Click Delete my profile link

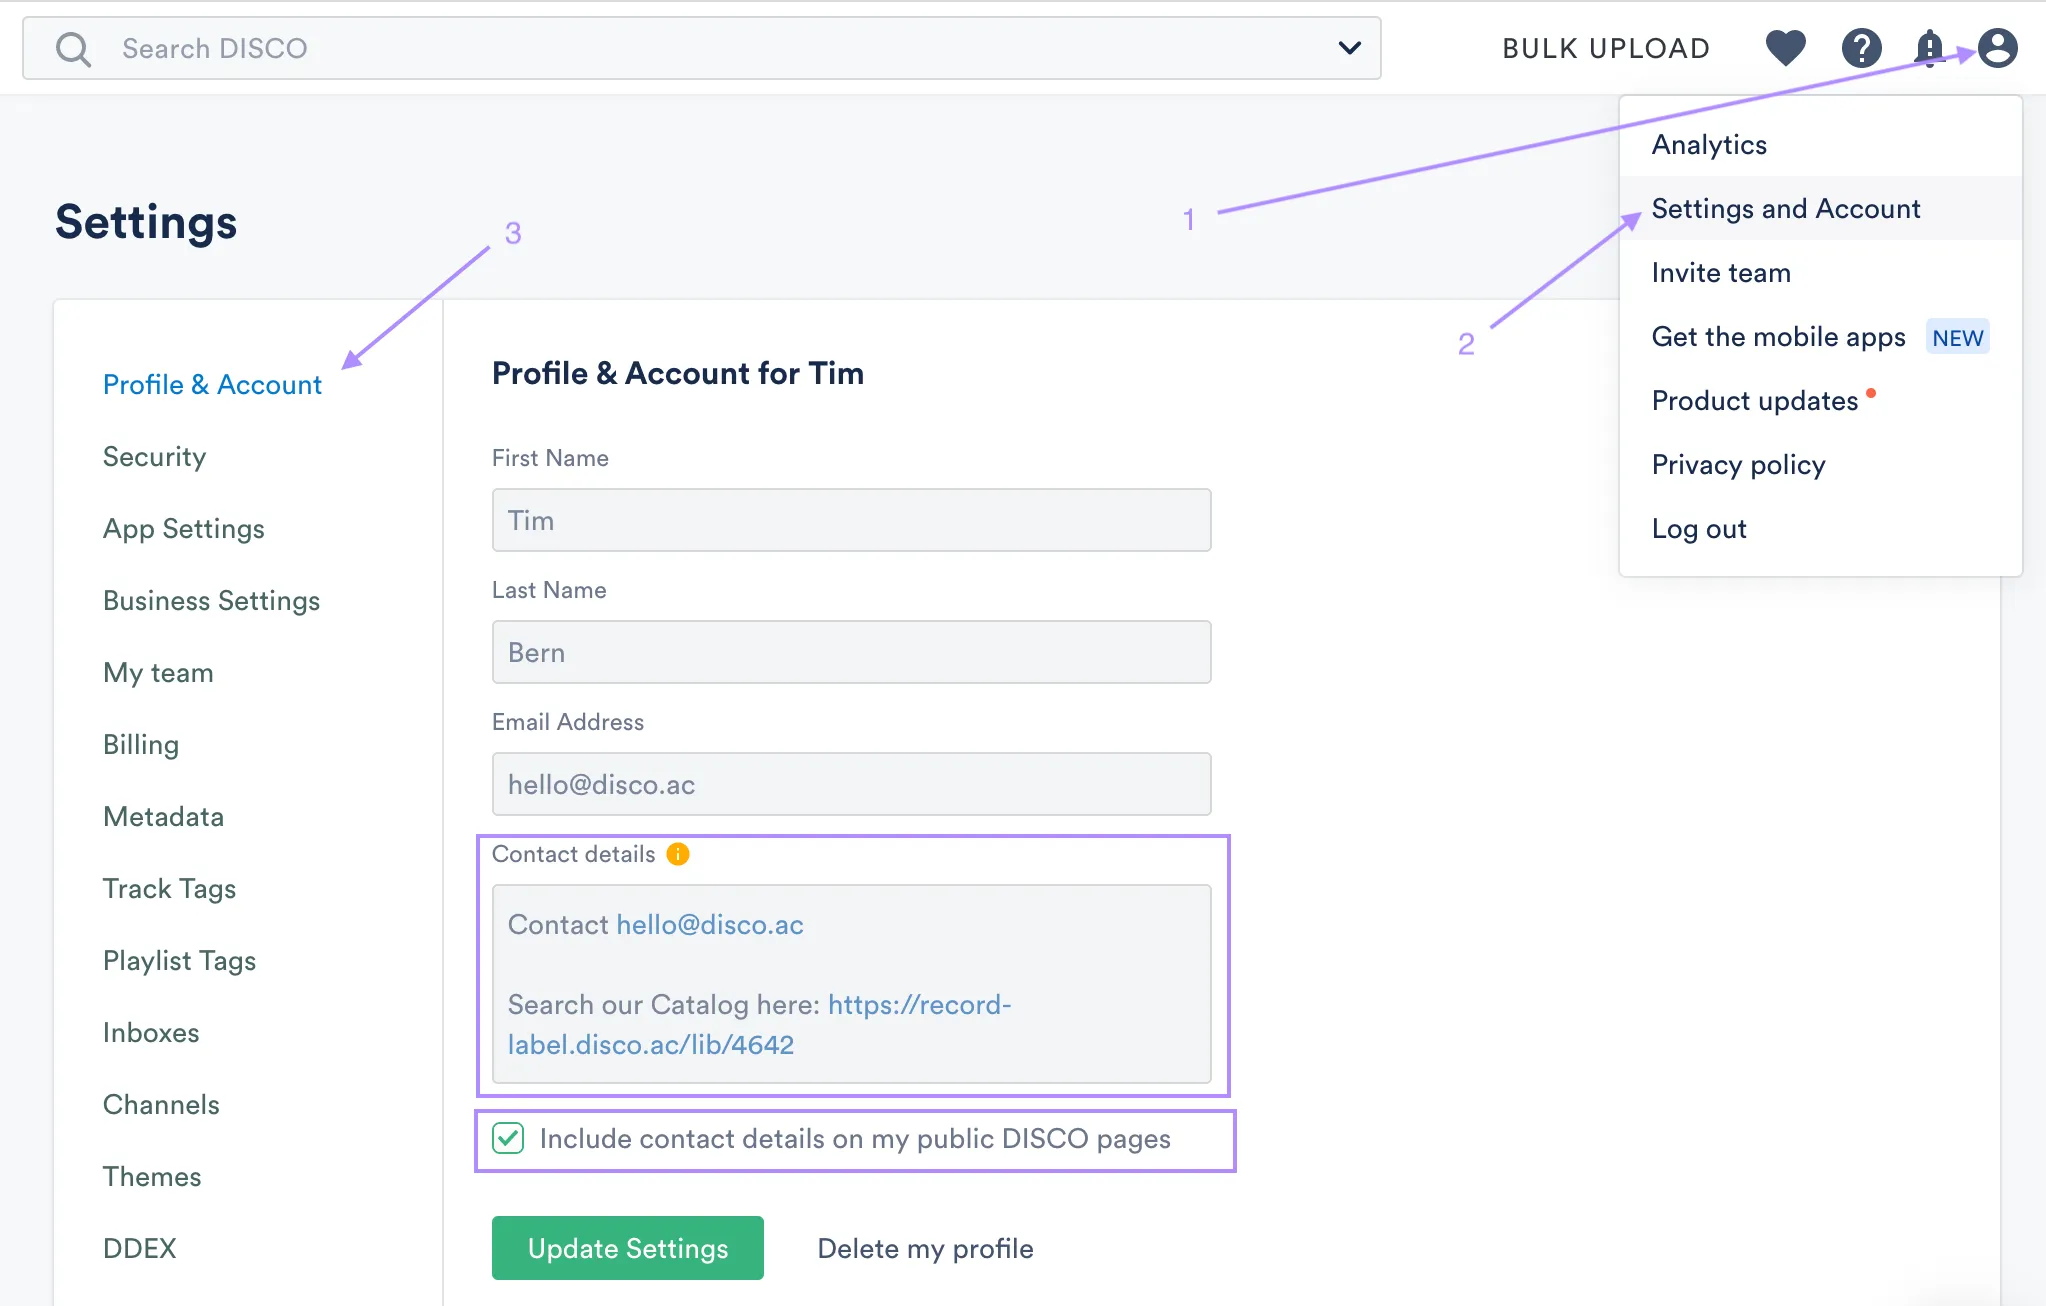[x=925, y=1248]
